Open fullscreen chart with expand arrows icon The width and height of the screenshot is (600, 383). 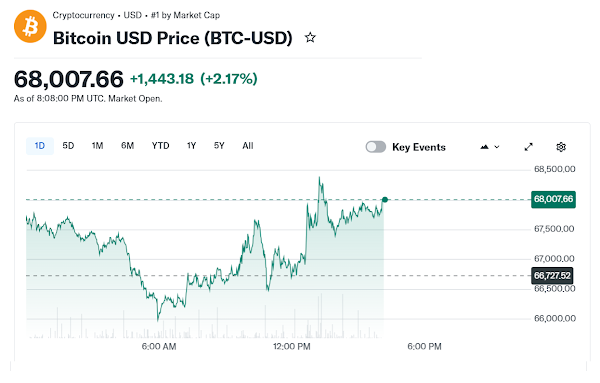click(528, 147)
